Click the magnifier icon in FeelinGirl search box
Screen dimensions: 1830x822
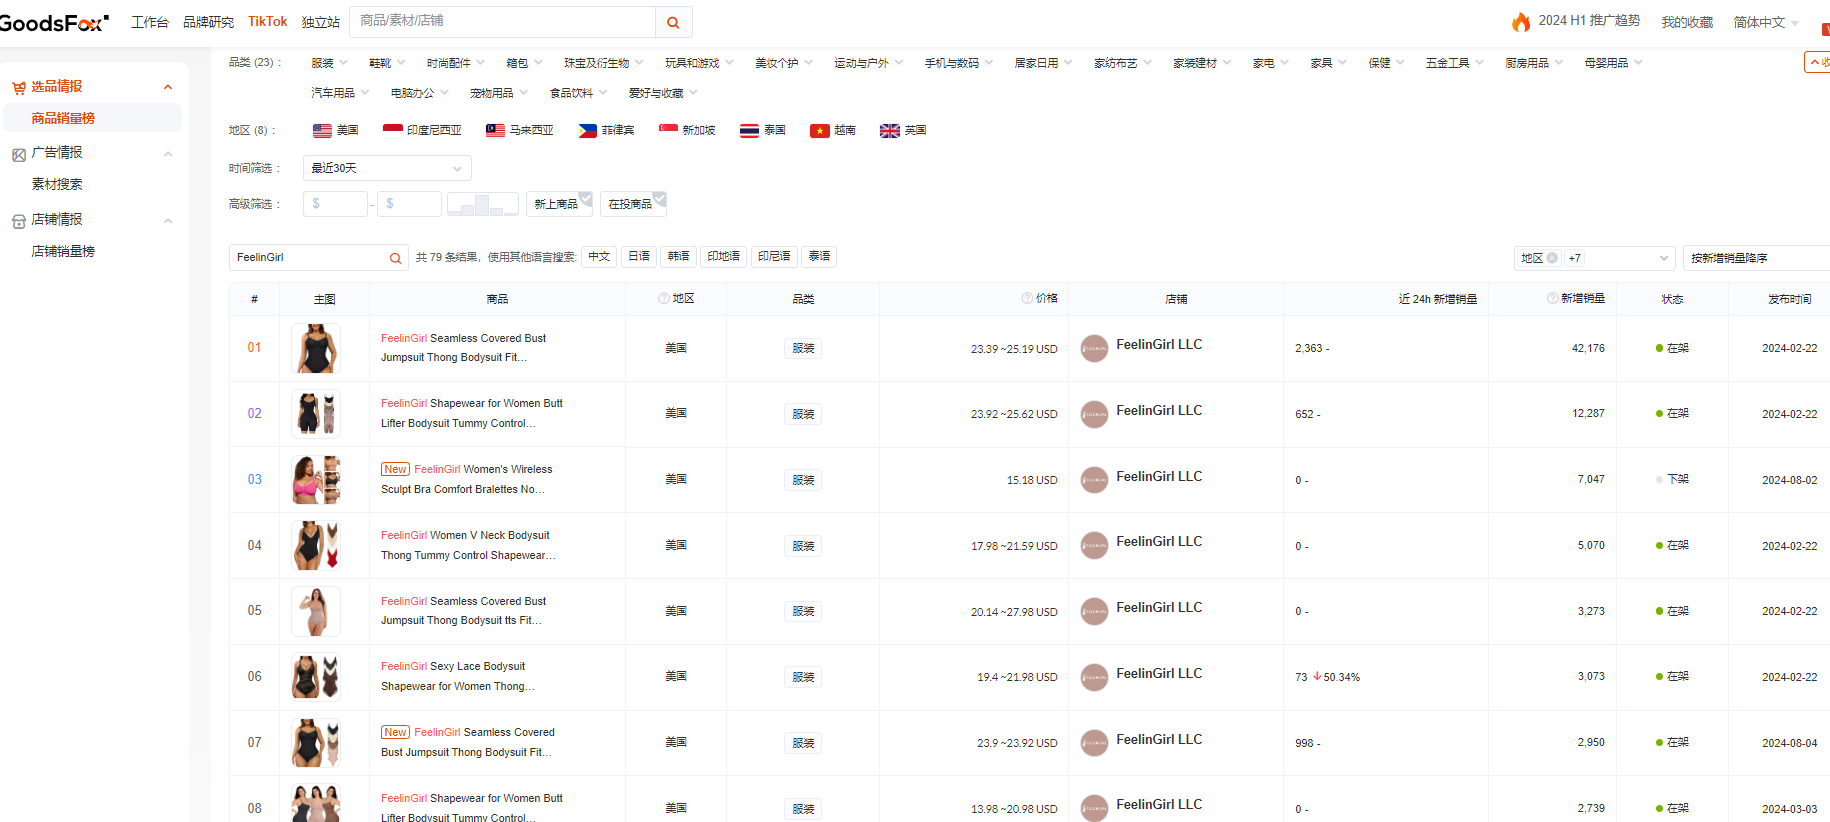click(395, 258)
